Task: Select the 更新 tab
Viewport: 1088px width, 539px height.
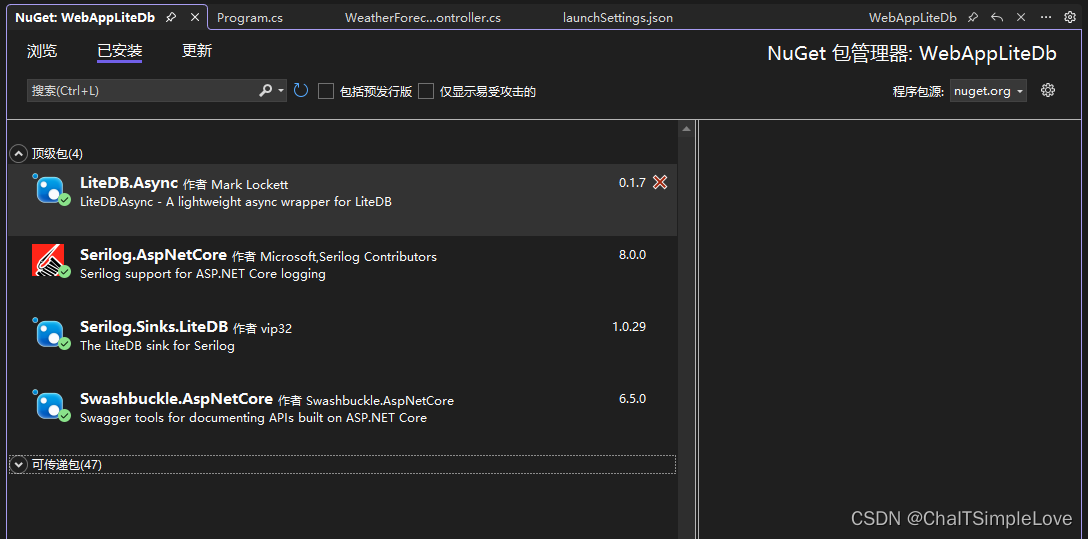Action: tap(197, 51)
